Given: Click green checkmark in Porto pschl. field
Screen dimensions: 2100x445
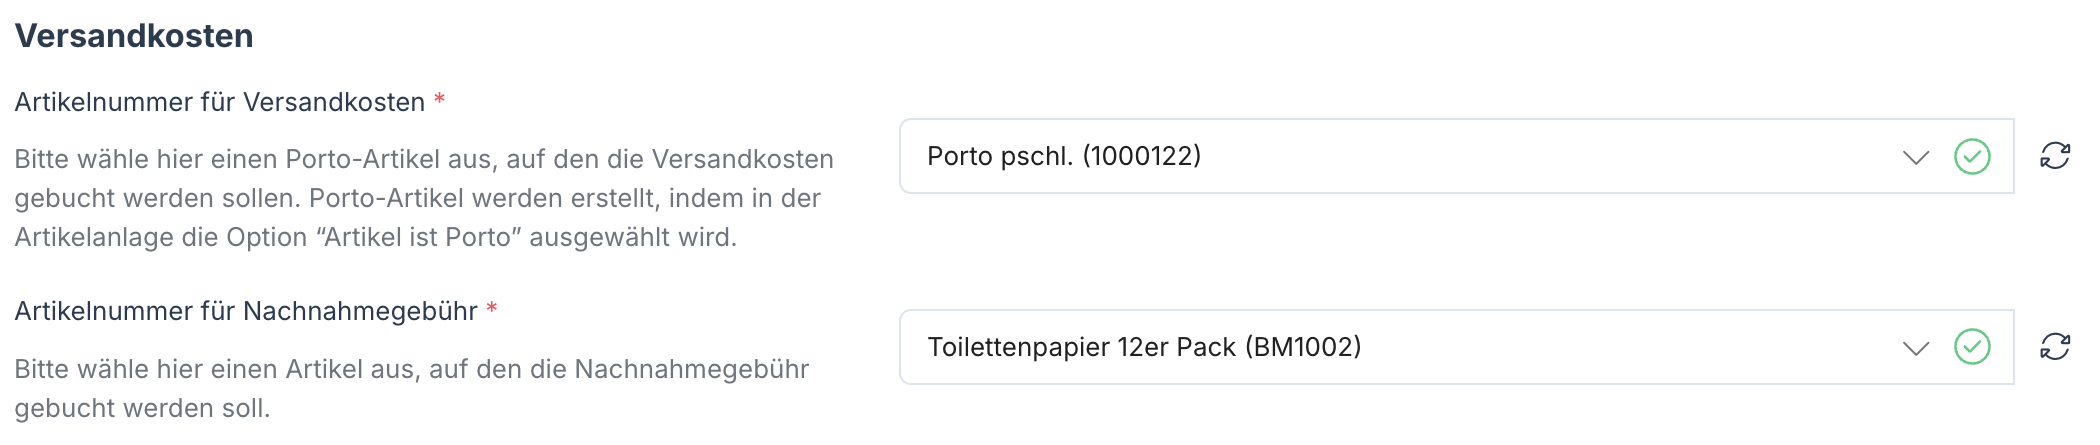Looking at the screenshot, I should coord(1972,157).
